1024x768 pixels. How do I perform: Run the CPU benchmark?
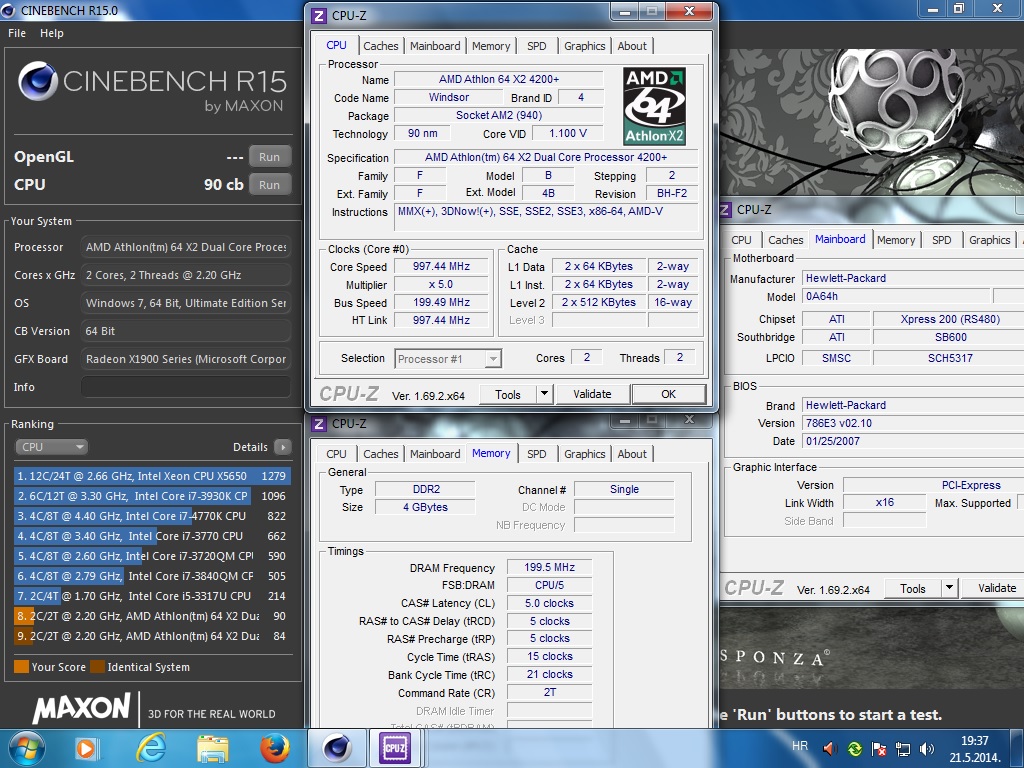(269, 185)
